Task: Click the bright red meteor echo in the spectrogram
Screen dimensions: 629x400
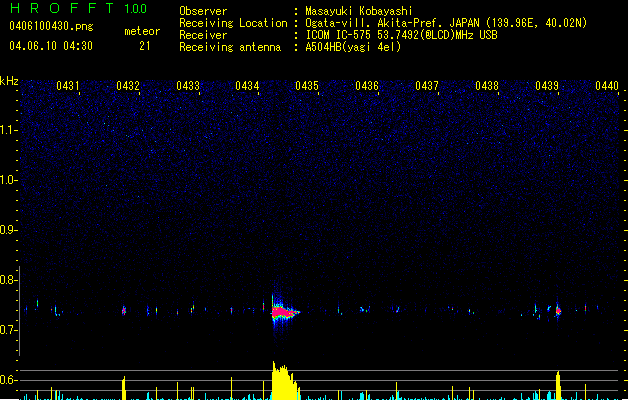Action: click(283, 312)
